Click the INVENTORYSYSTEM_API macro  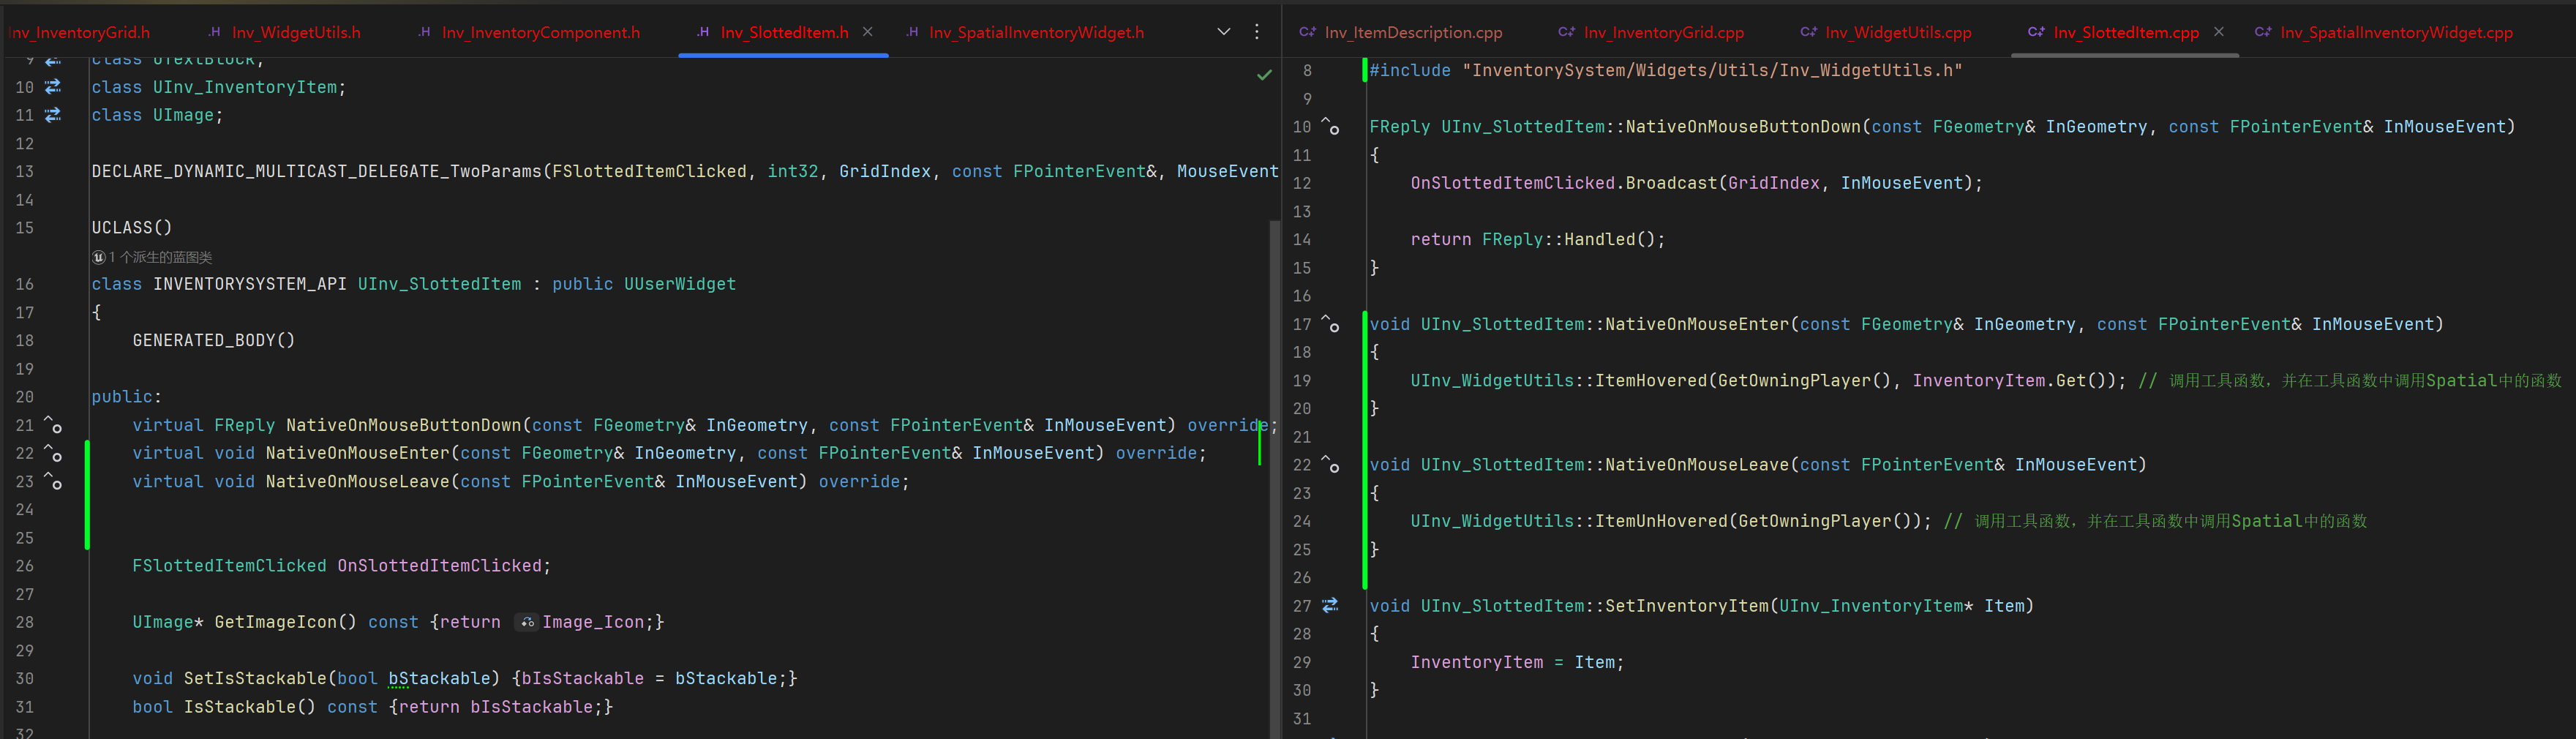click(x=250, y=284)
